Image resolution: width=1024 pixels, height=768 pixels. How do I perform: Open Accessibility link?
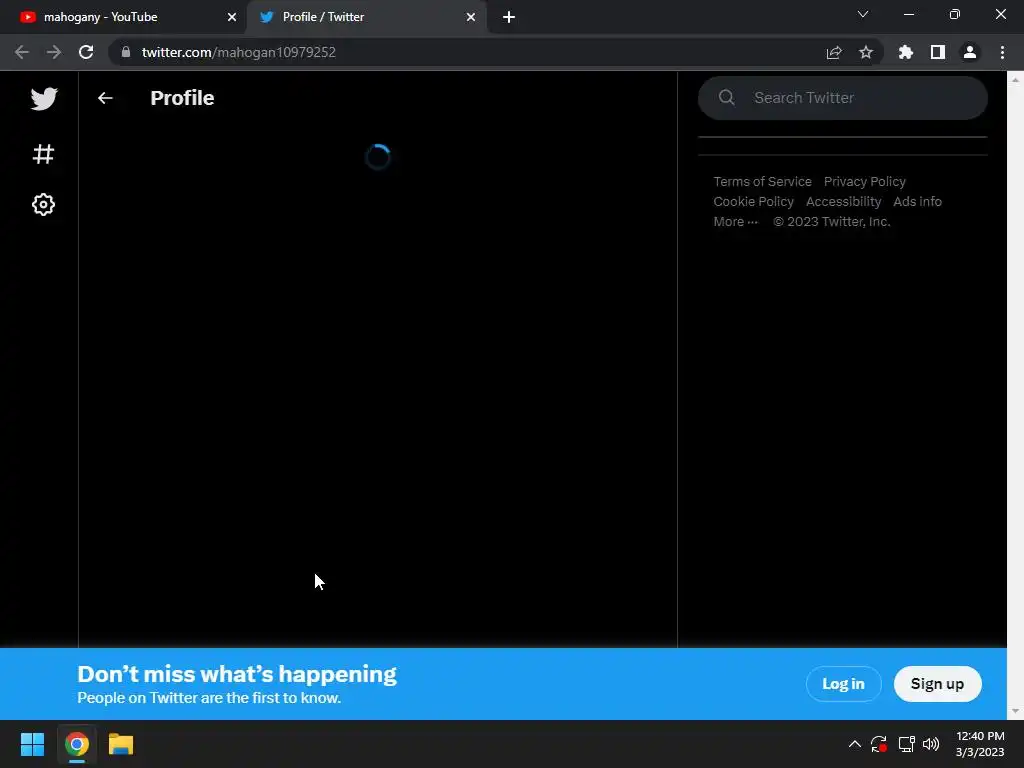[x=843, y=202]
